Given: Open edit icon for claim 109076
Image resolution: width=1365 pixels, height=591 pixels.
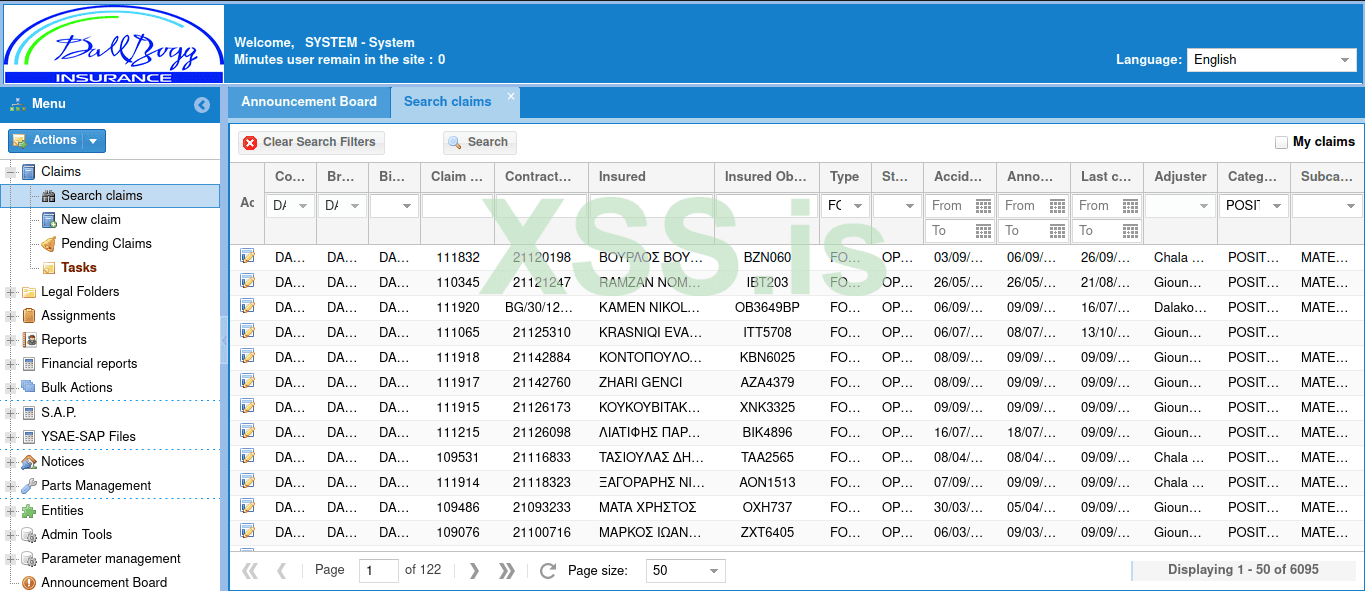Looking at the screenshot, I should point(247,531).
